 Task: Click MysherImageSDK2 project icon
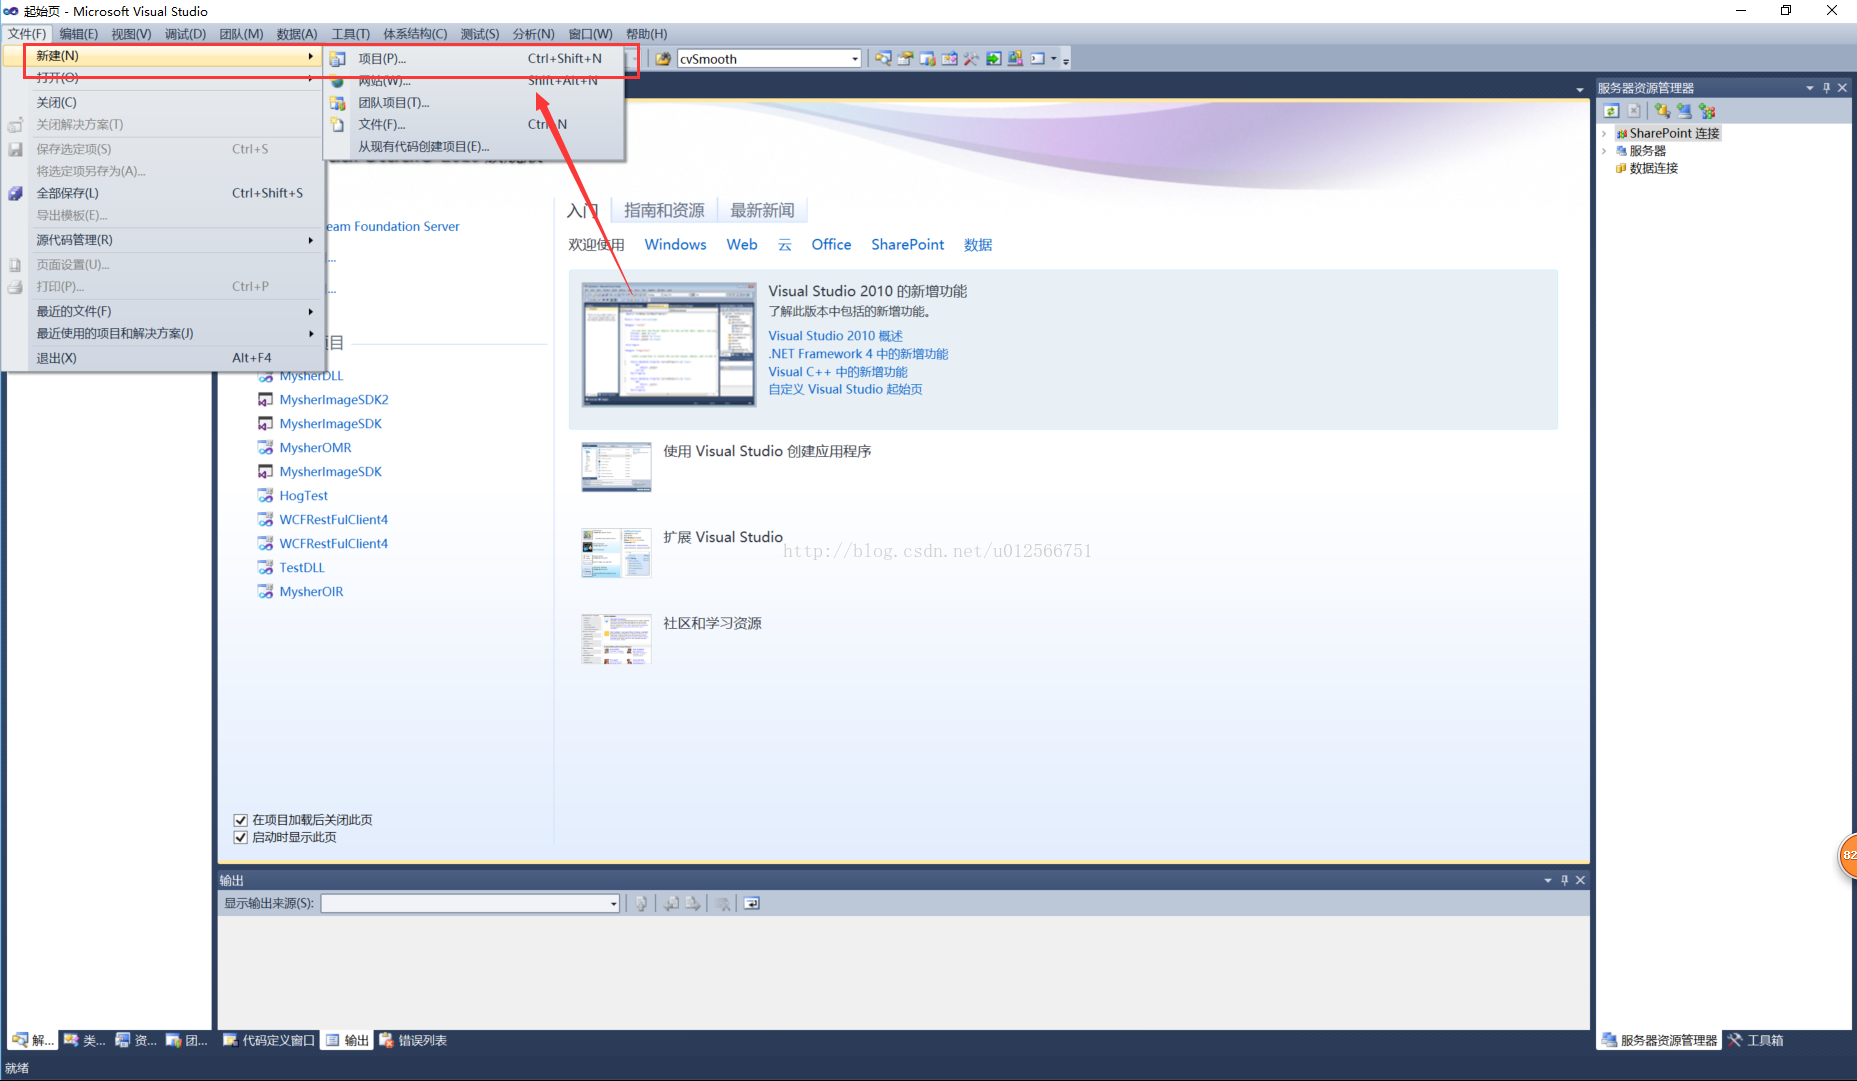pyautogui.click(x=265, y=400)
